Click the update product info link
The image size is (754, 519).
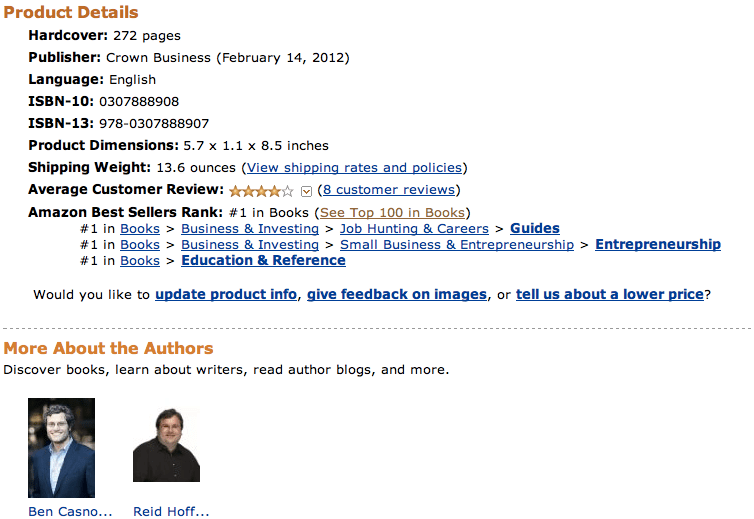[x=226, y=295]
